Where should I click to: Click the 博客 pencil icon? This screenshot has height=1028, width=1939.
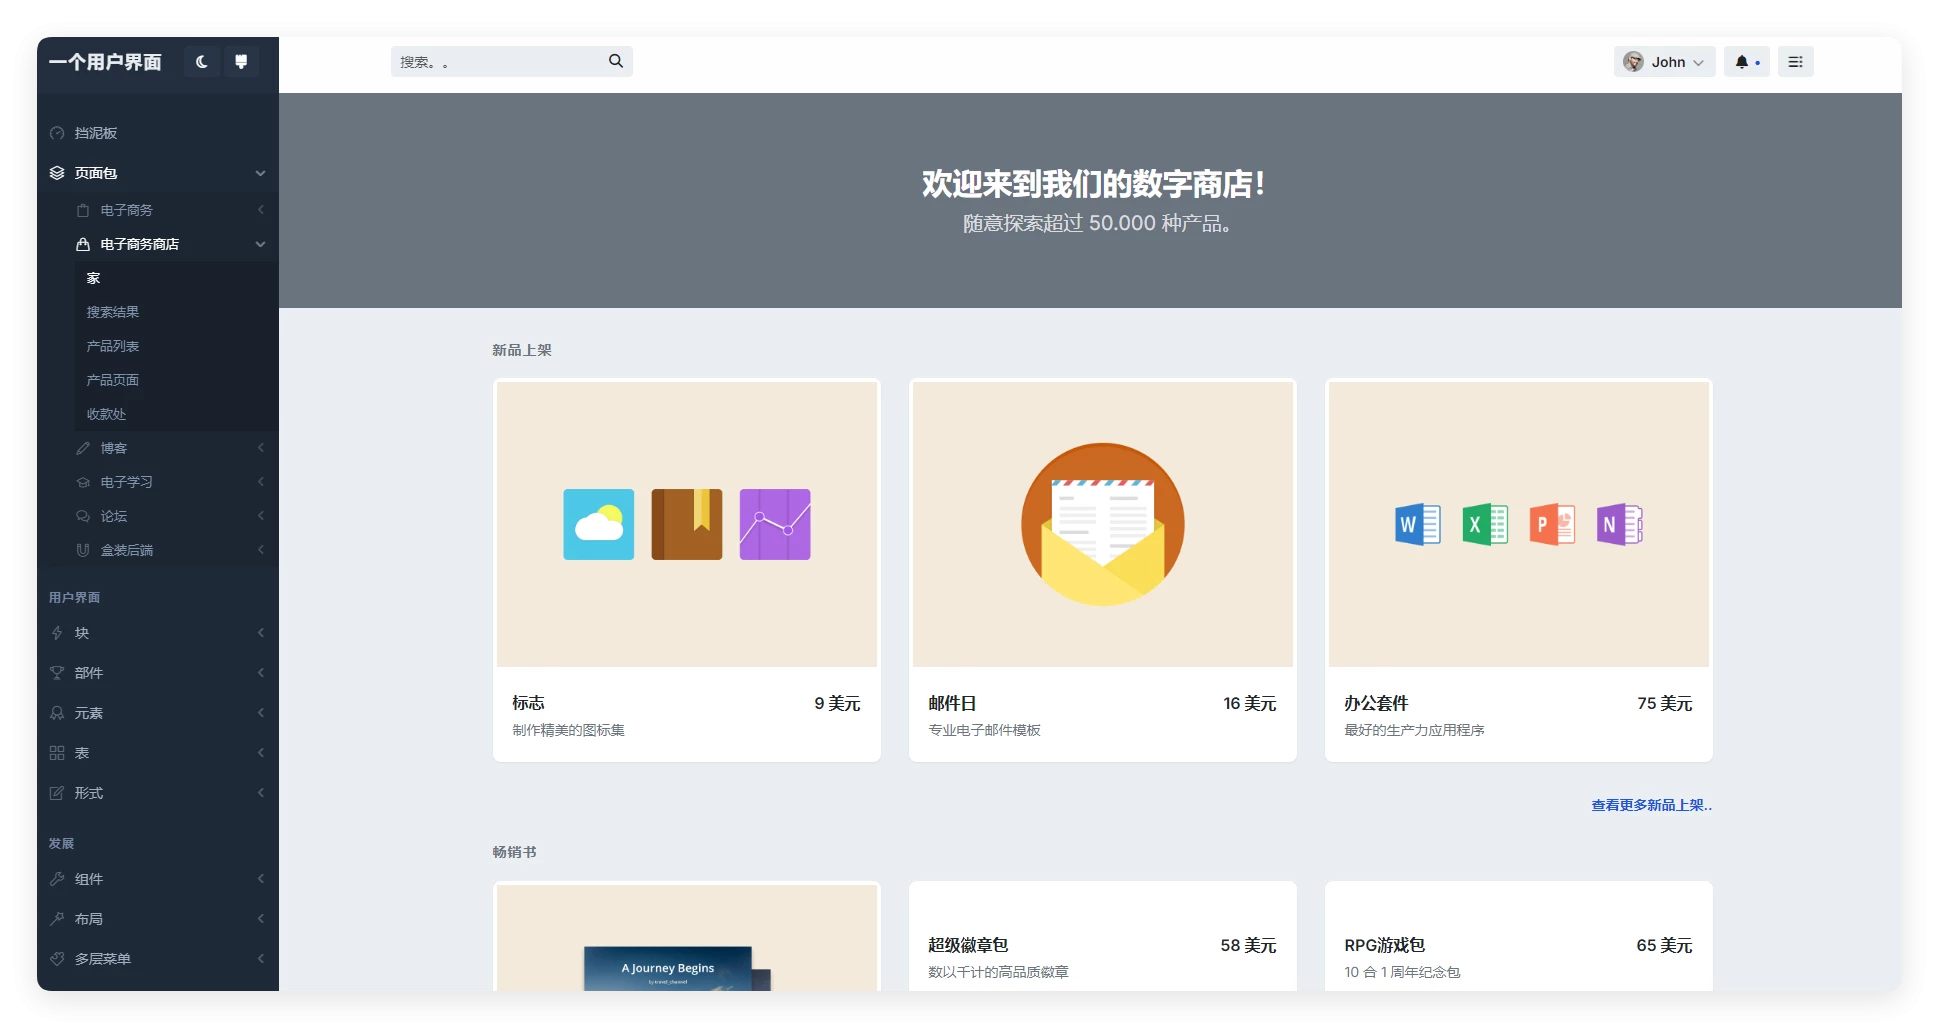click(x=83, y=448)
